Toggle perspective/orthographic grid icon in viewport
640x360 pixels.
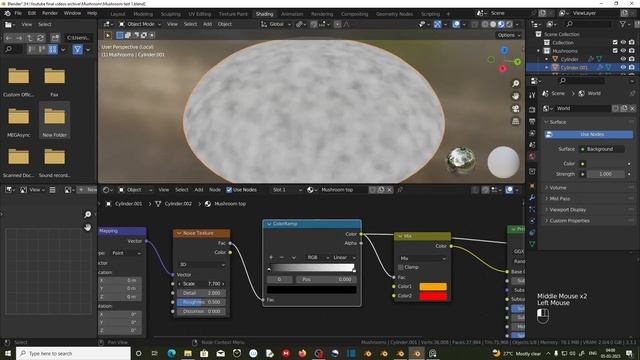click(516, 121)
